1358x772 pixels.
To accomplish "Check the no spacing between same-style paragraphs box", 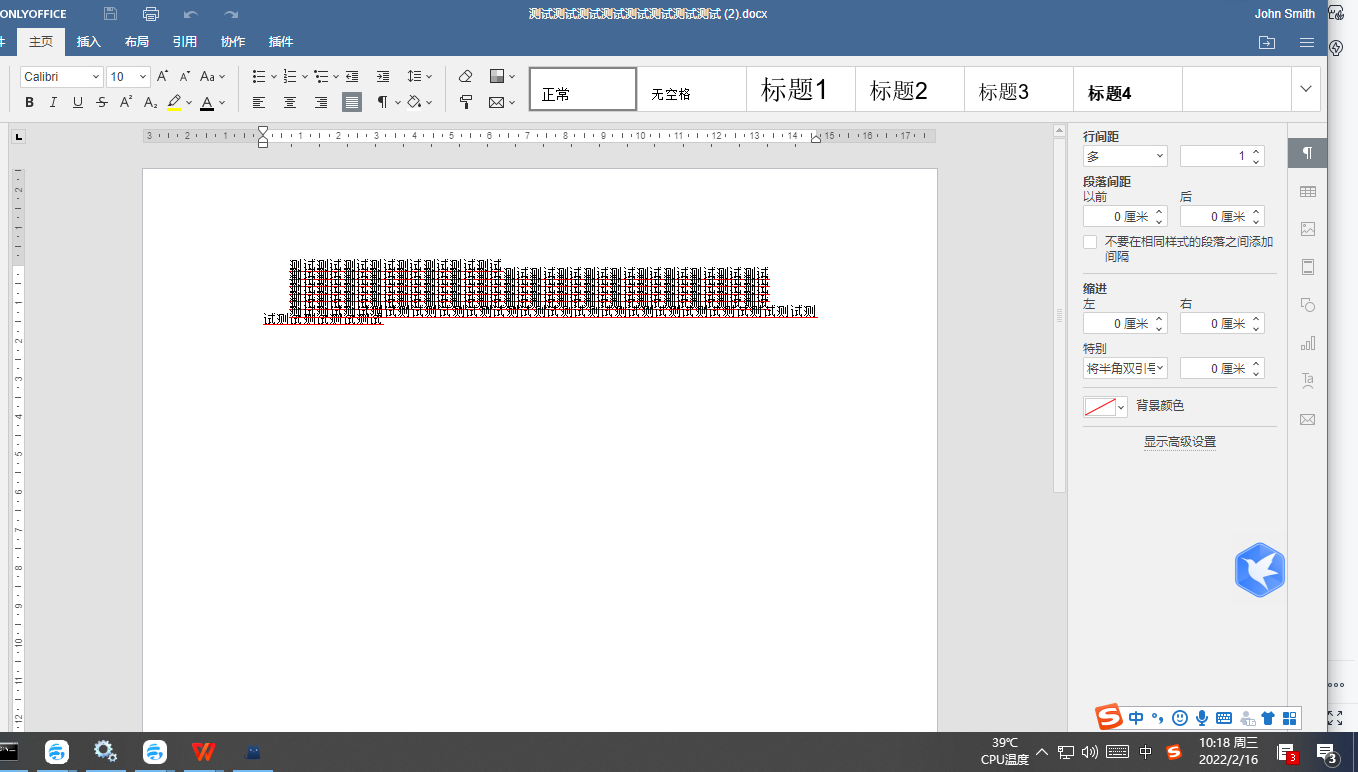I will click(1090, 242).
